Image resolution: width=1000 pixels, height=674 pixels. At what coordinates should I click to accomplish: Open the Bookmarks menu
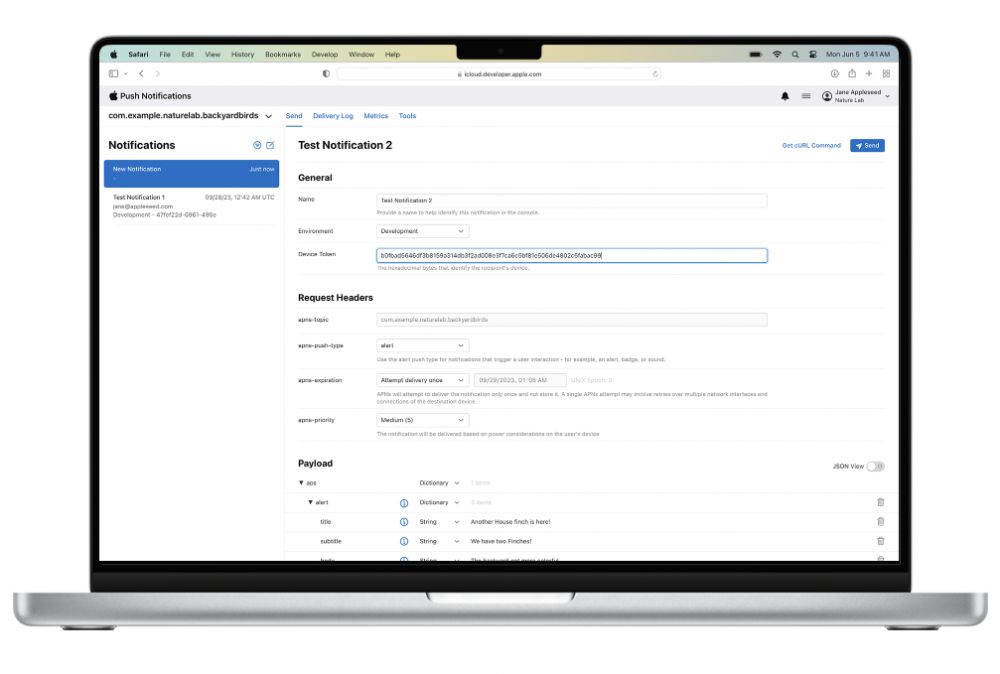click(x=283, y=55)
